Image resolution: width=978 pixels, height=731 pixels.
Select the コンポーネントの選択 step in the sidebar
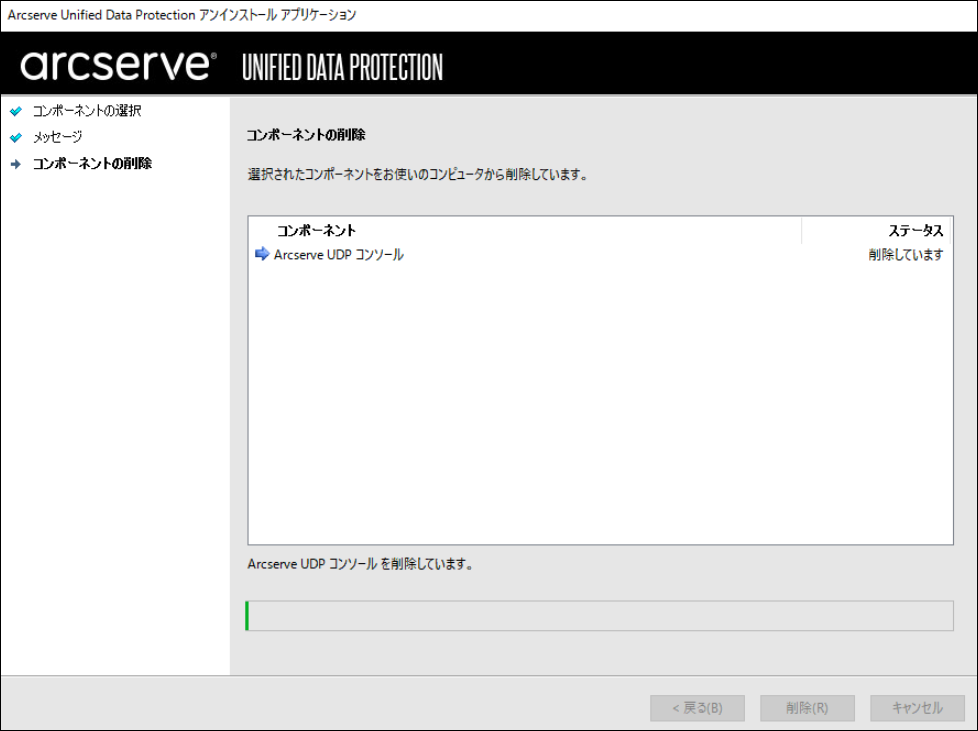click(87, 111)
